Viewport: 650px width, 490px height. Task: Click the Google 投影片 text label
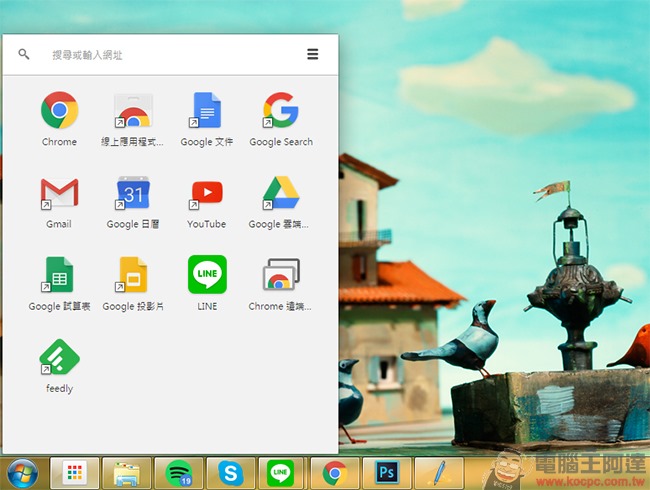[133, 306]
